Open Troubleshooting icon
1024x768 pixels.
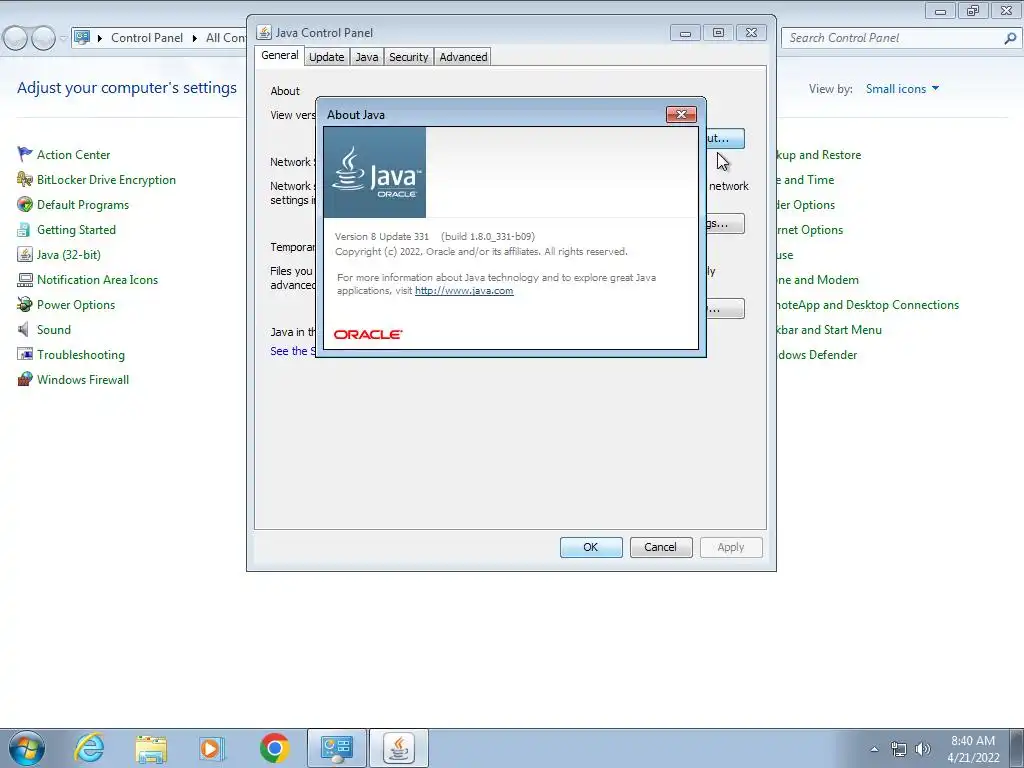coord(25,354)
